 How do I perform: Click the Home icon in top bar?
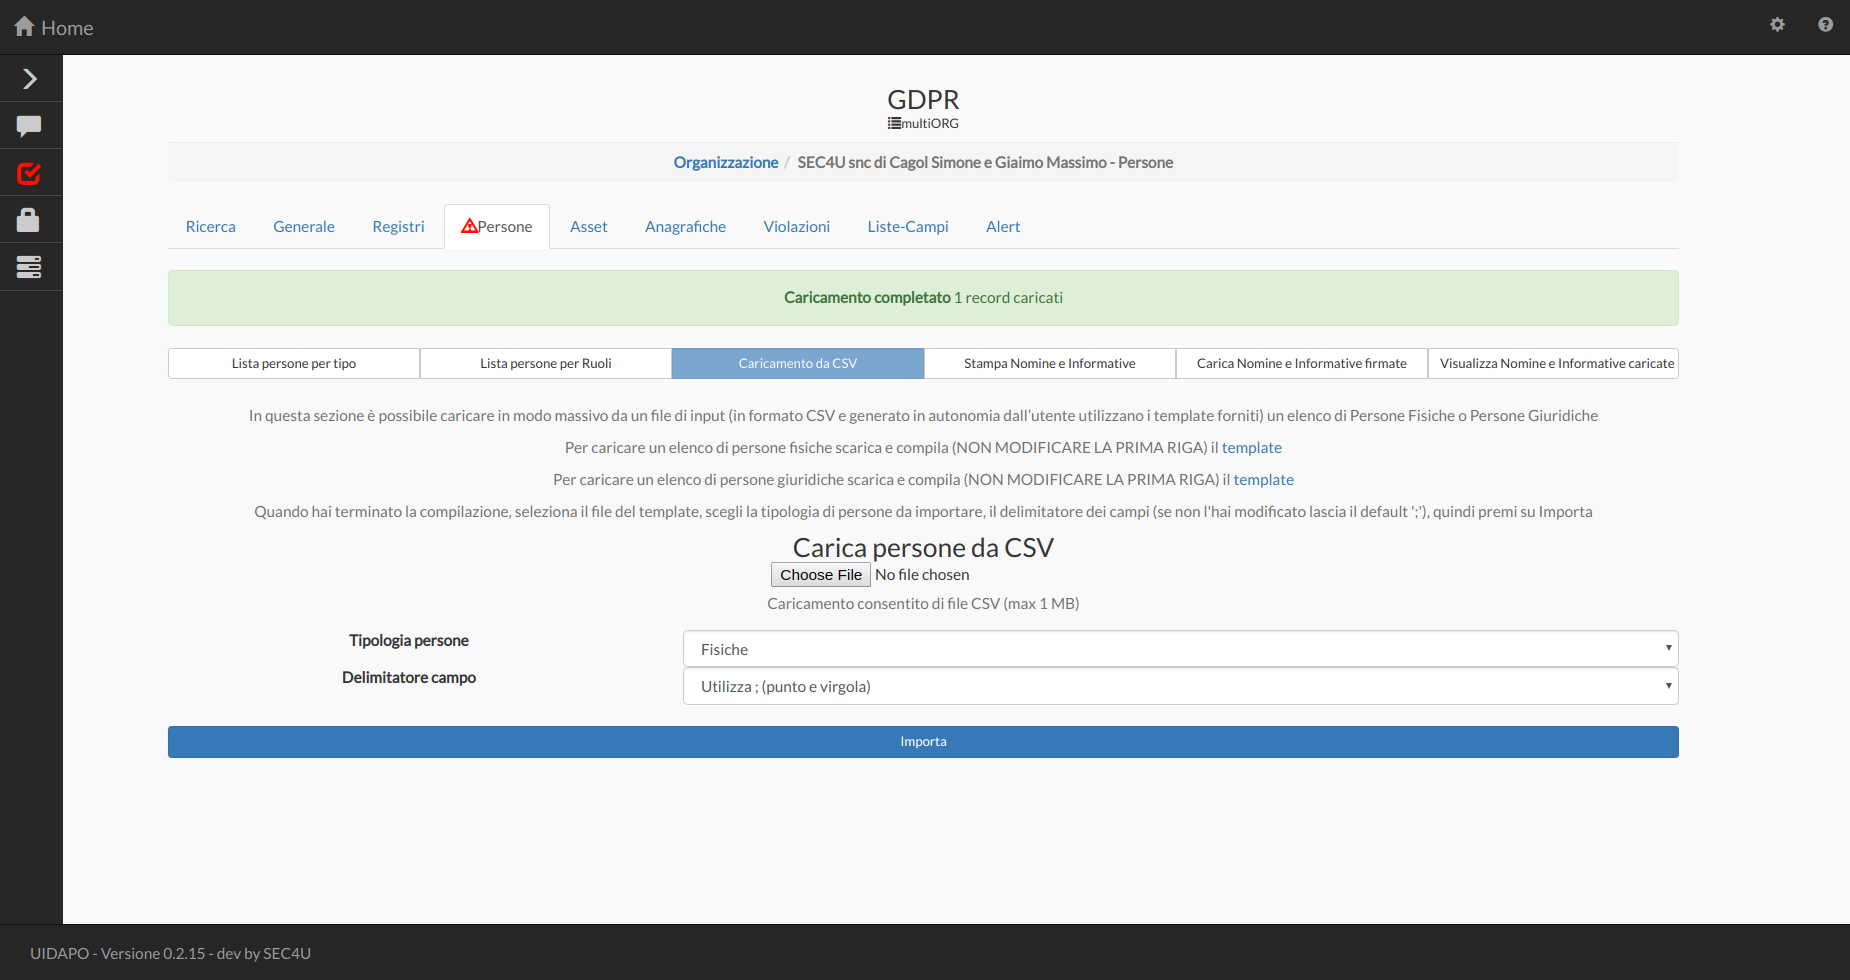25,27
